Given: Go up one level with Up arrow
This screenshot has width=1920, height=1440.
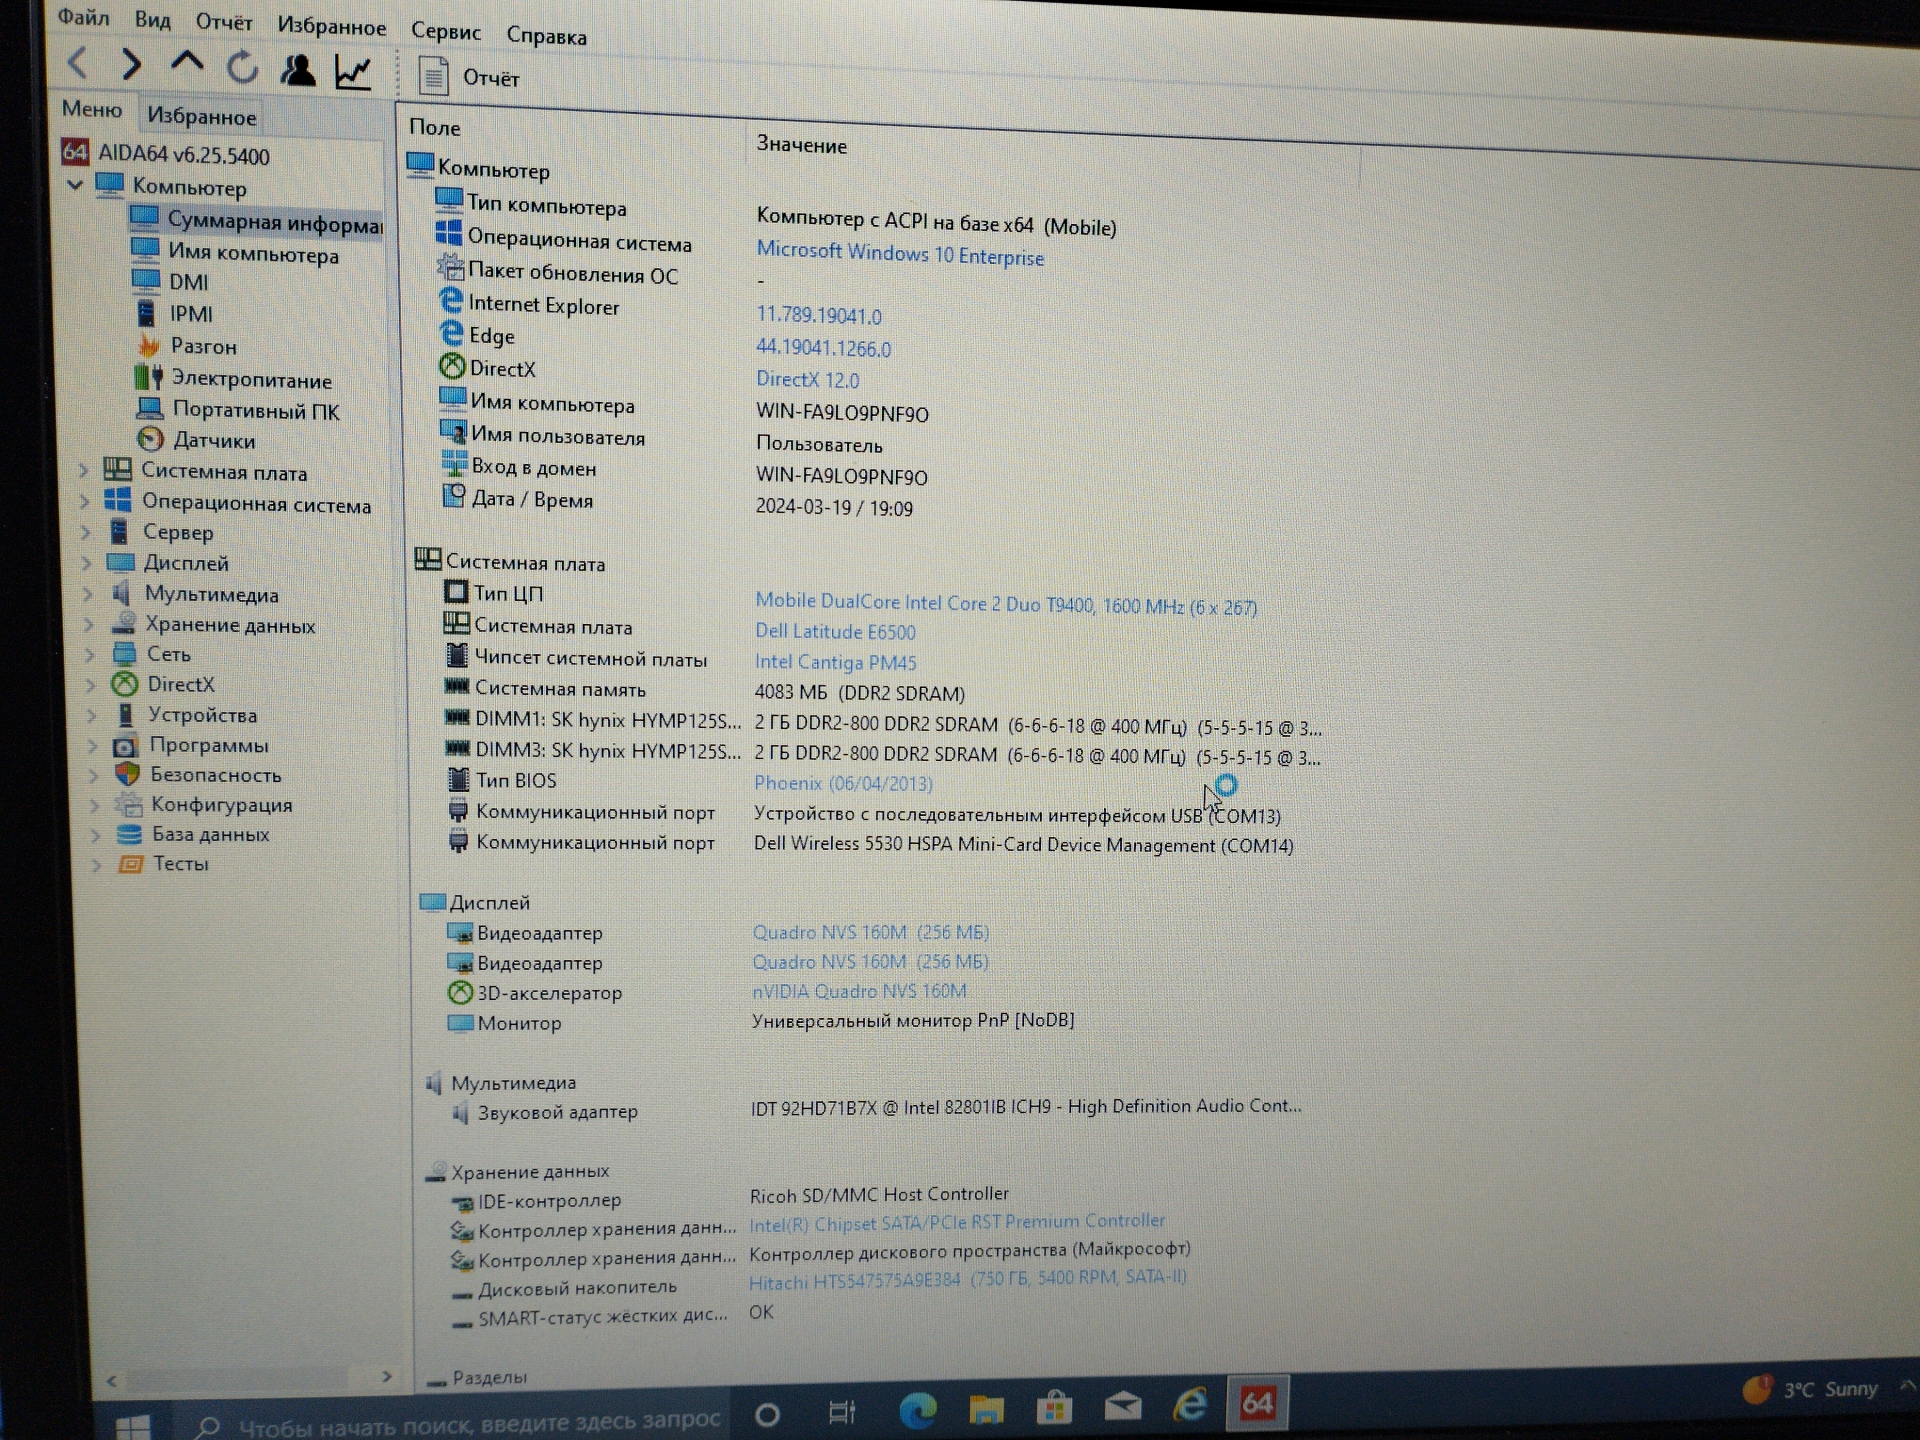Looking at the screenshot, I should [187, 63].
